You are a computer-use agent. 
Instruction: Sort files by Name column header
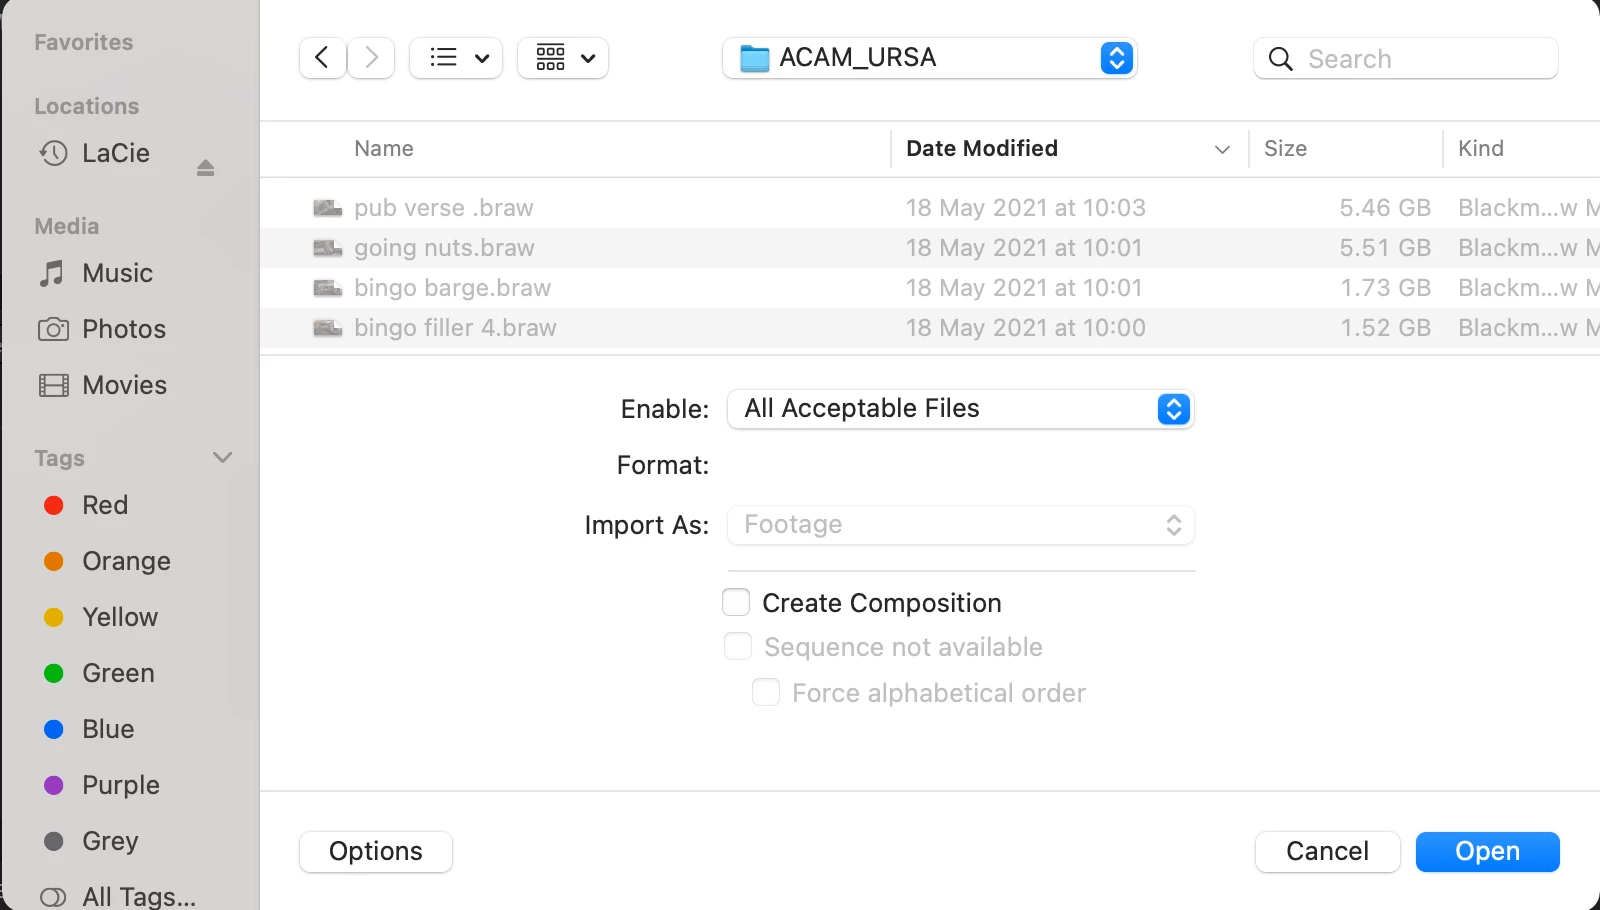click(384, 149)
